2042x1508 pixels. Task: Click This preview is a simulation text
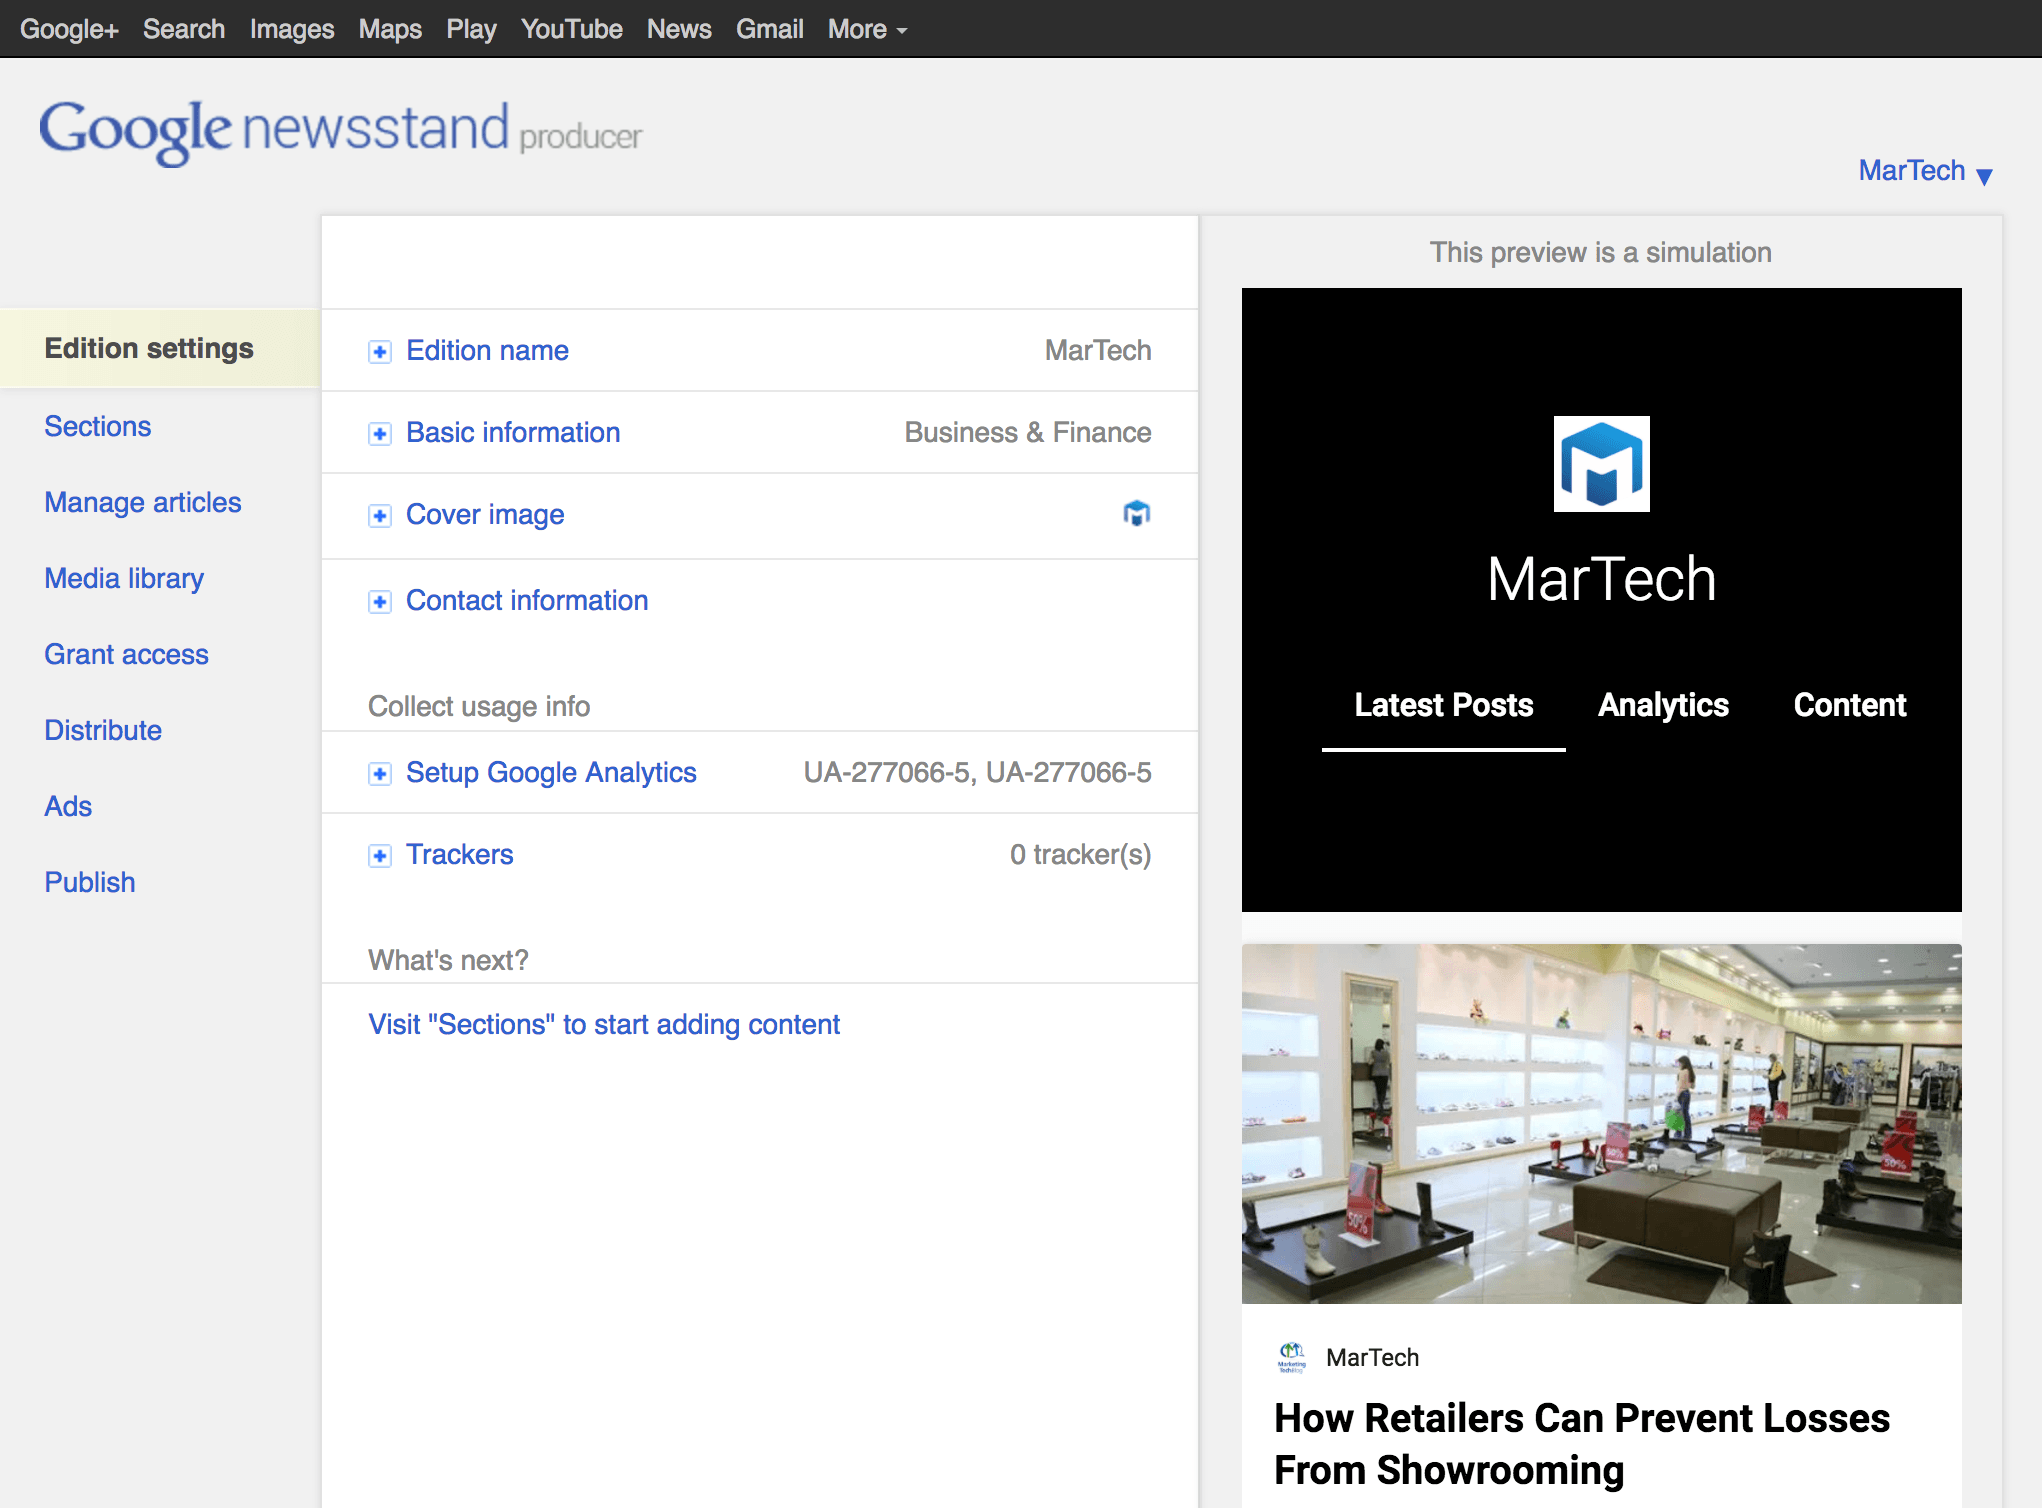coord(1601,252)
